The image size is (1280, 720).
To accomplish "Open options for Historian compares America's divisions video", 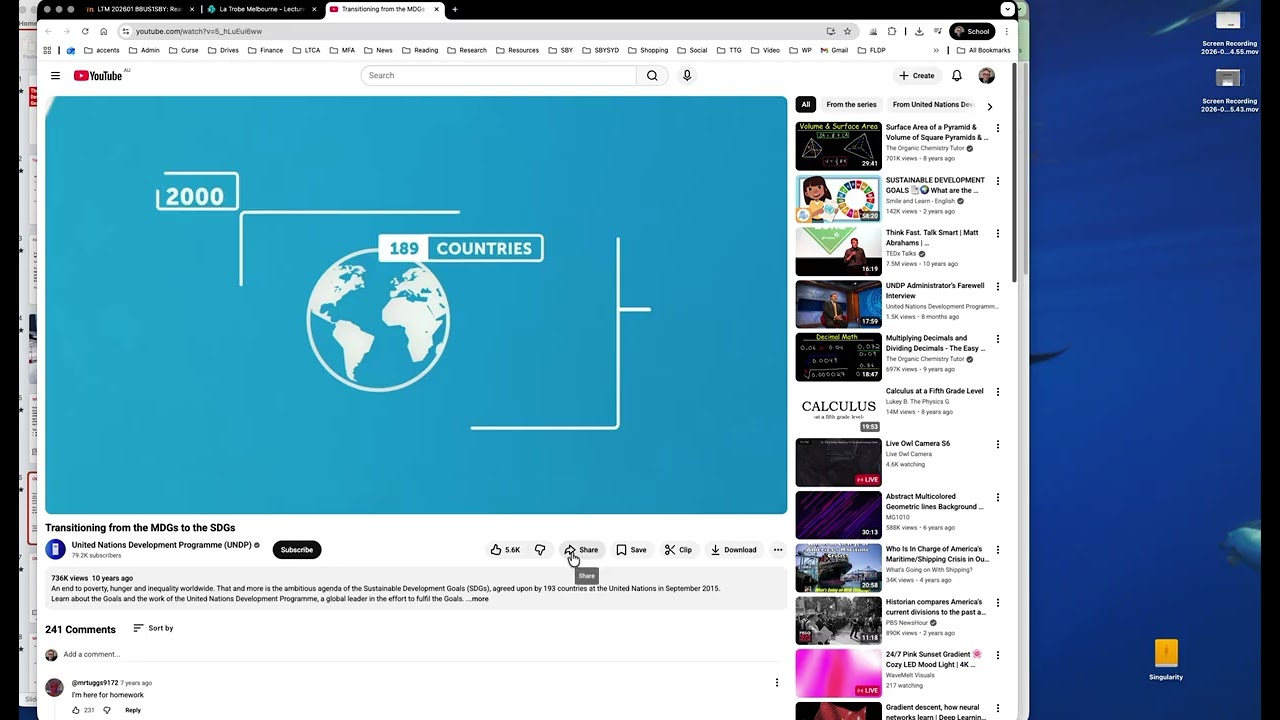I will (x=997, y=603).
